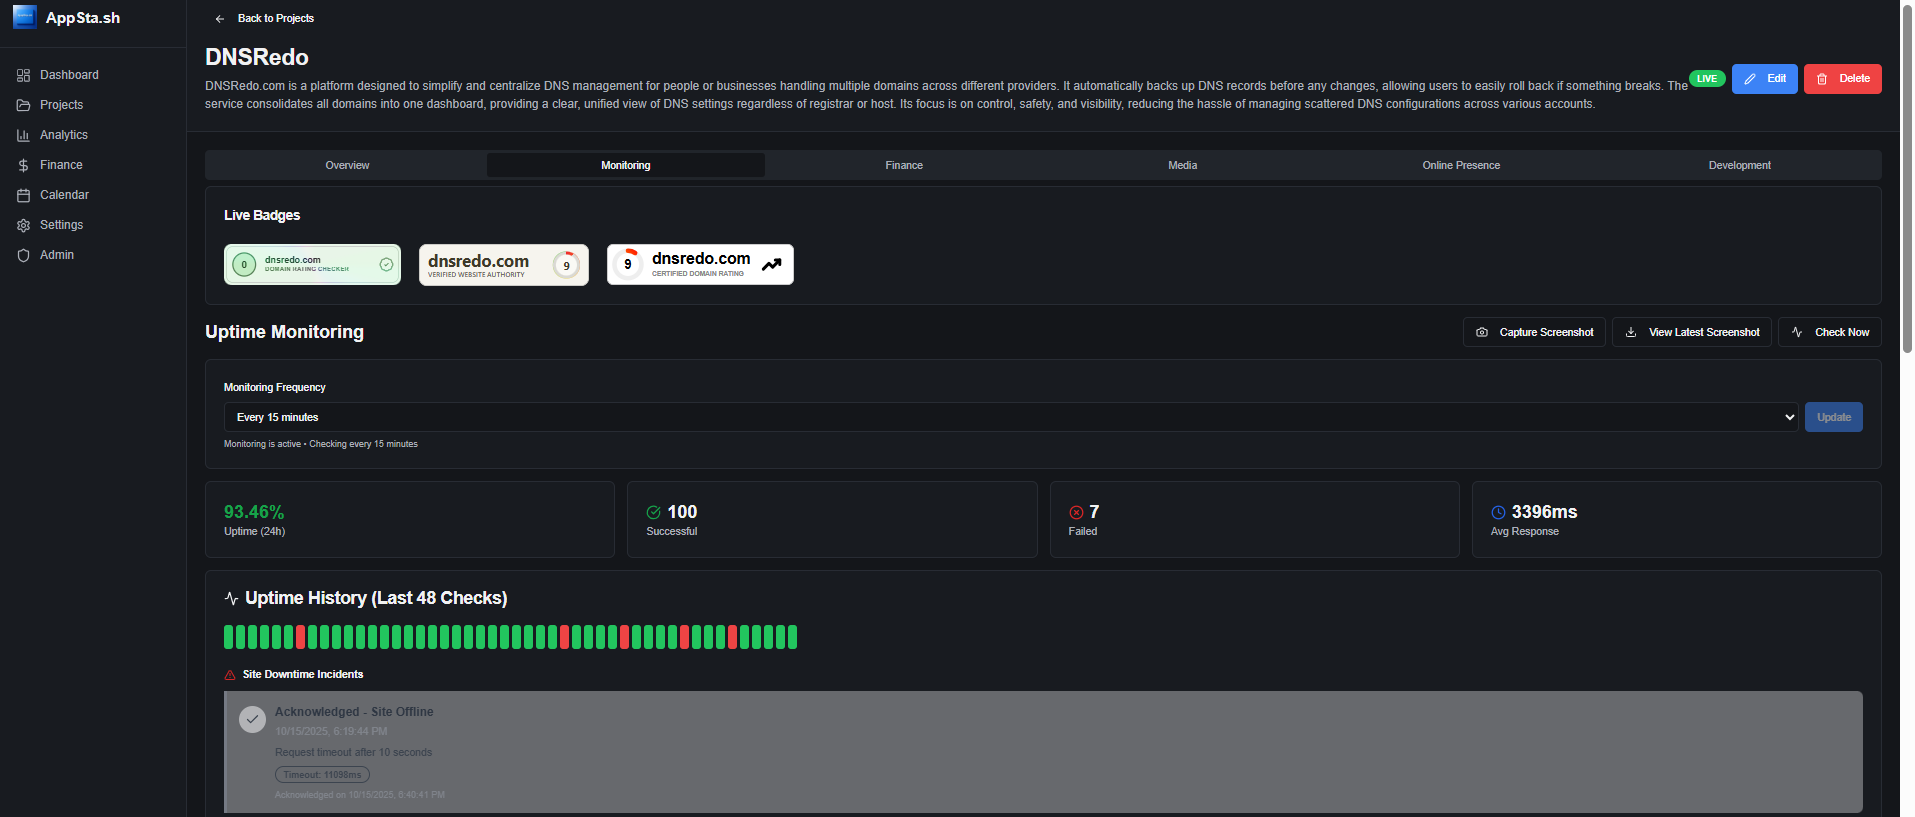Click the trending arrow on certified domain rating badge
Screen dimensions: 1915x817
772,264
